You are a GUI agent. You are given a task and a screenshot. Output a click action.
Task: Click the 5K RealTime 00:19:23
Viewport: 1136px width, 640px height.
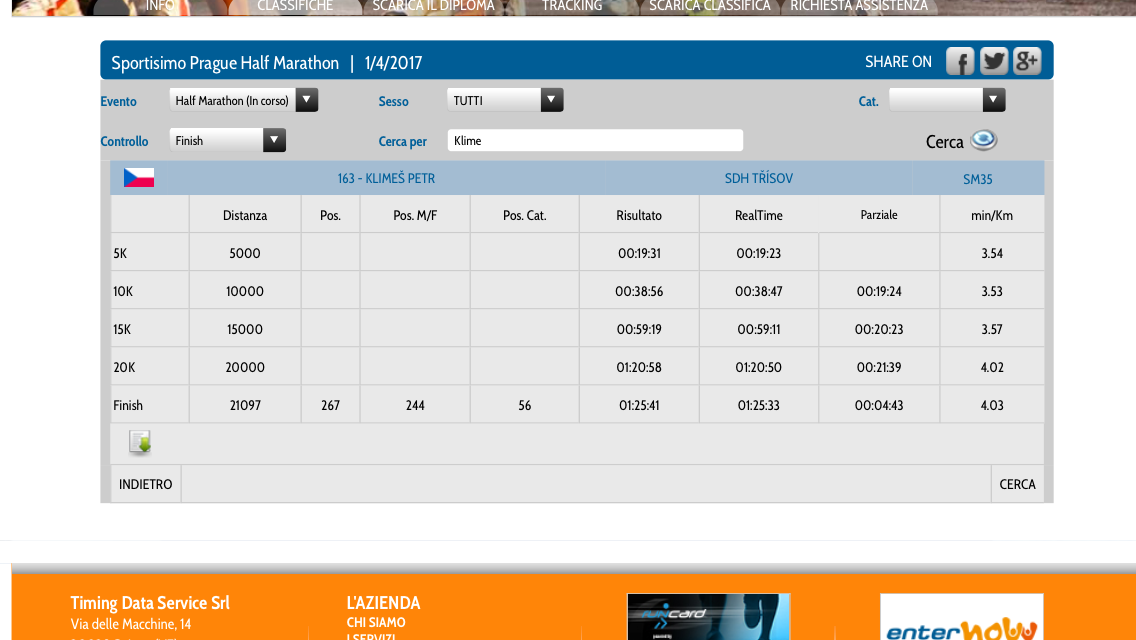click(x=759, y=253)
